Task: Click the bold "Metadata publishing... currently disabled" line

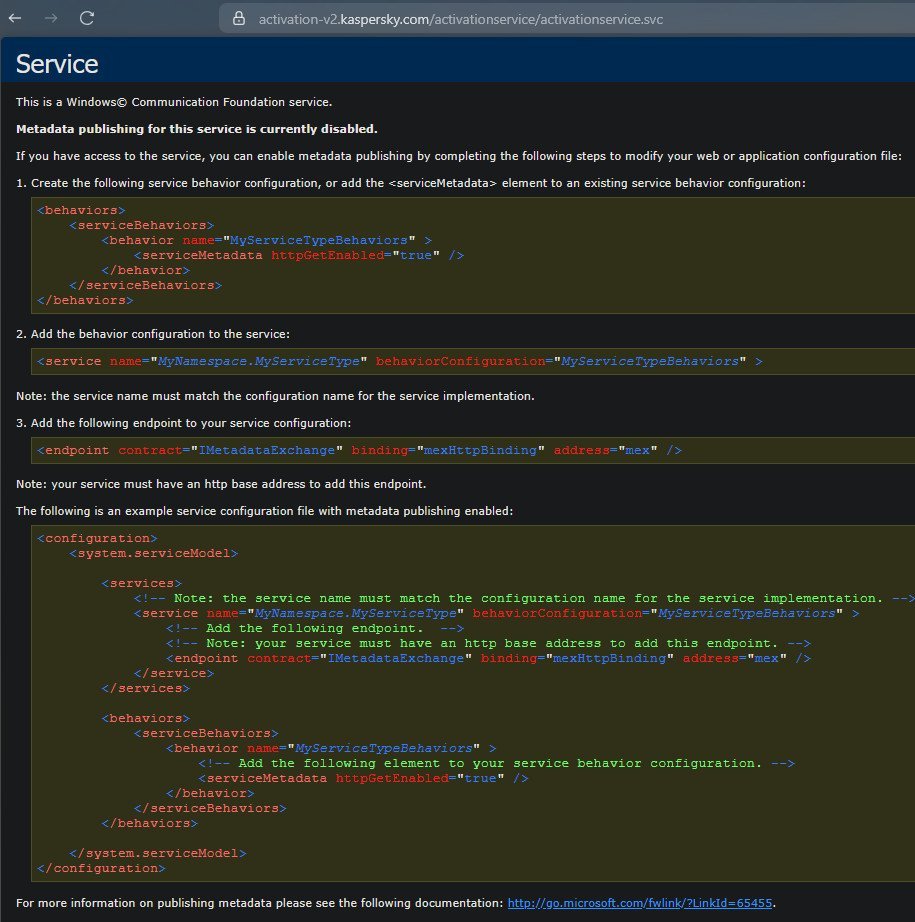Action: [x=196, y=129]
